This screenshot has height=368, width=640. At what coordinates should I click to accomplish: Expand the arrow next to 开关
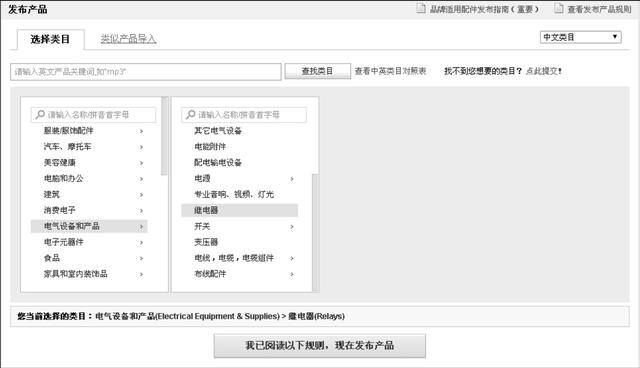292,226
